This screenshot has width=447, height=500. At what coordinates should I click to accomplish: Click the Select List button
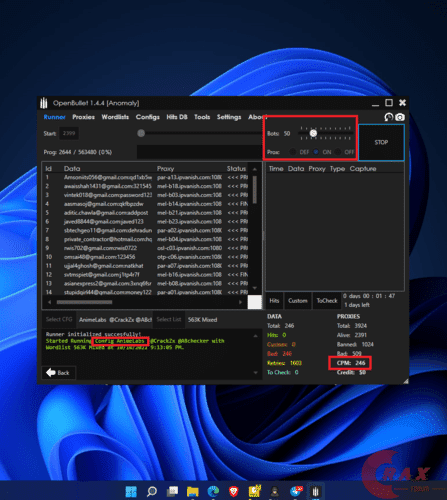click(x=169, y=319)
